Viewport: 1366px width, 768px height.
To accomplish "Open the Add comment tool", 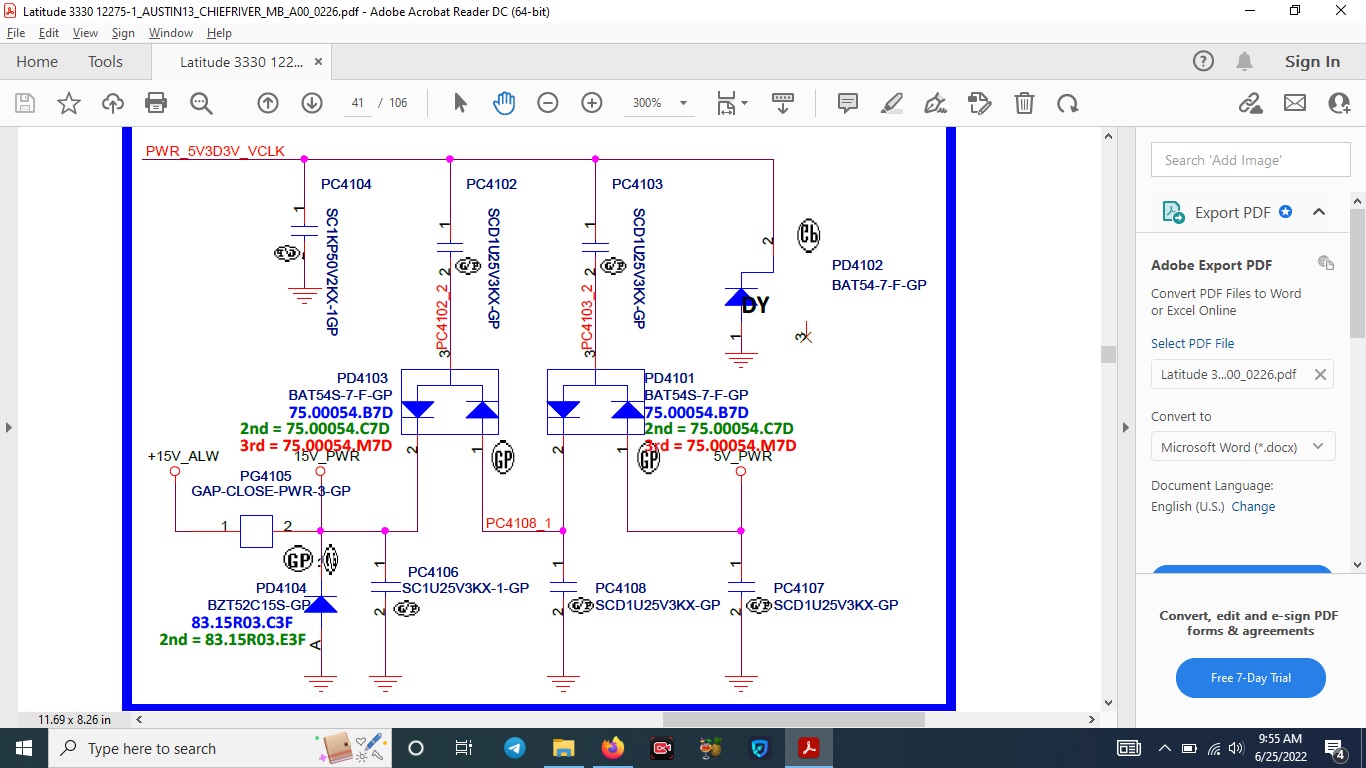I will 848,103.
